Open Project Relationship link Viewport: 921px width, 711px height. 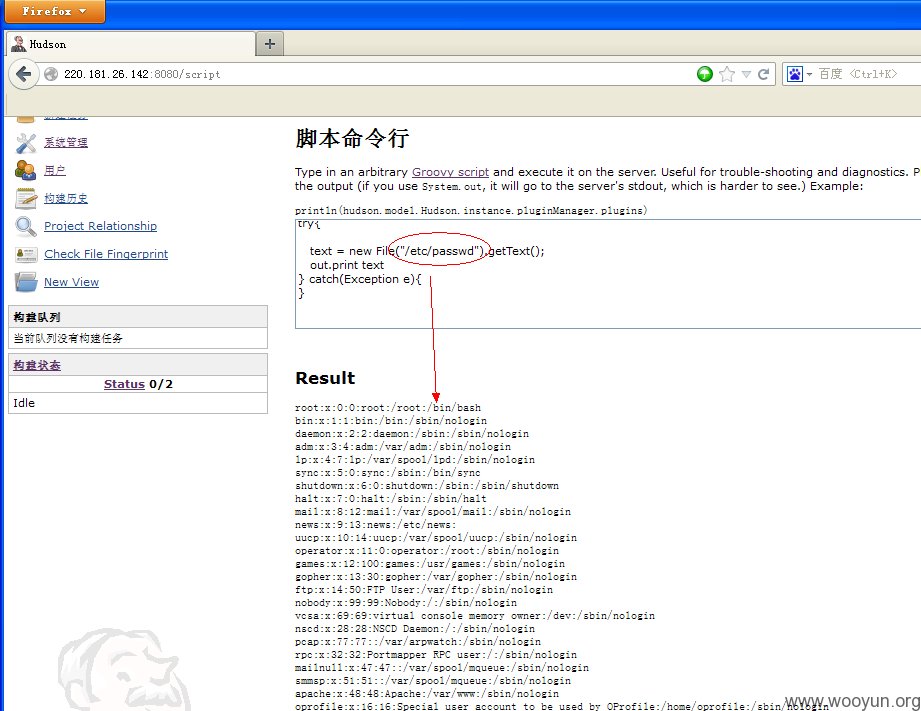[100, 226]
